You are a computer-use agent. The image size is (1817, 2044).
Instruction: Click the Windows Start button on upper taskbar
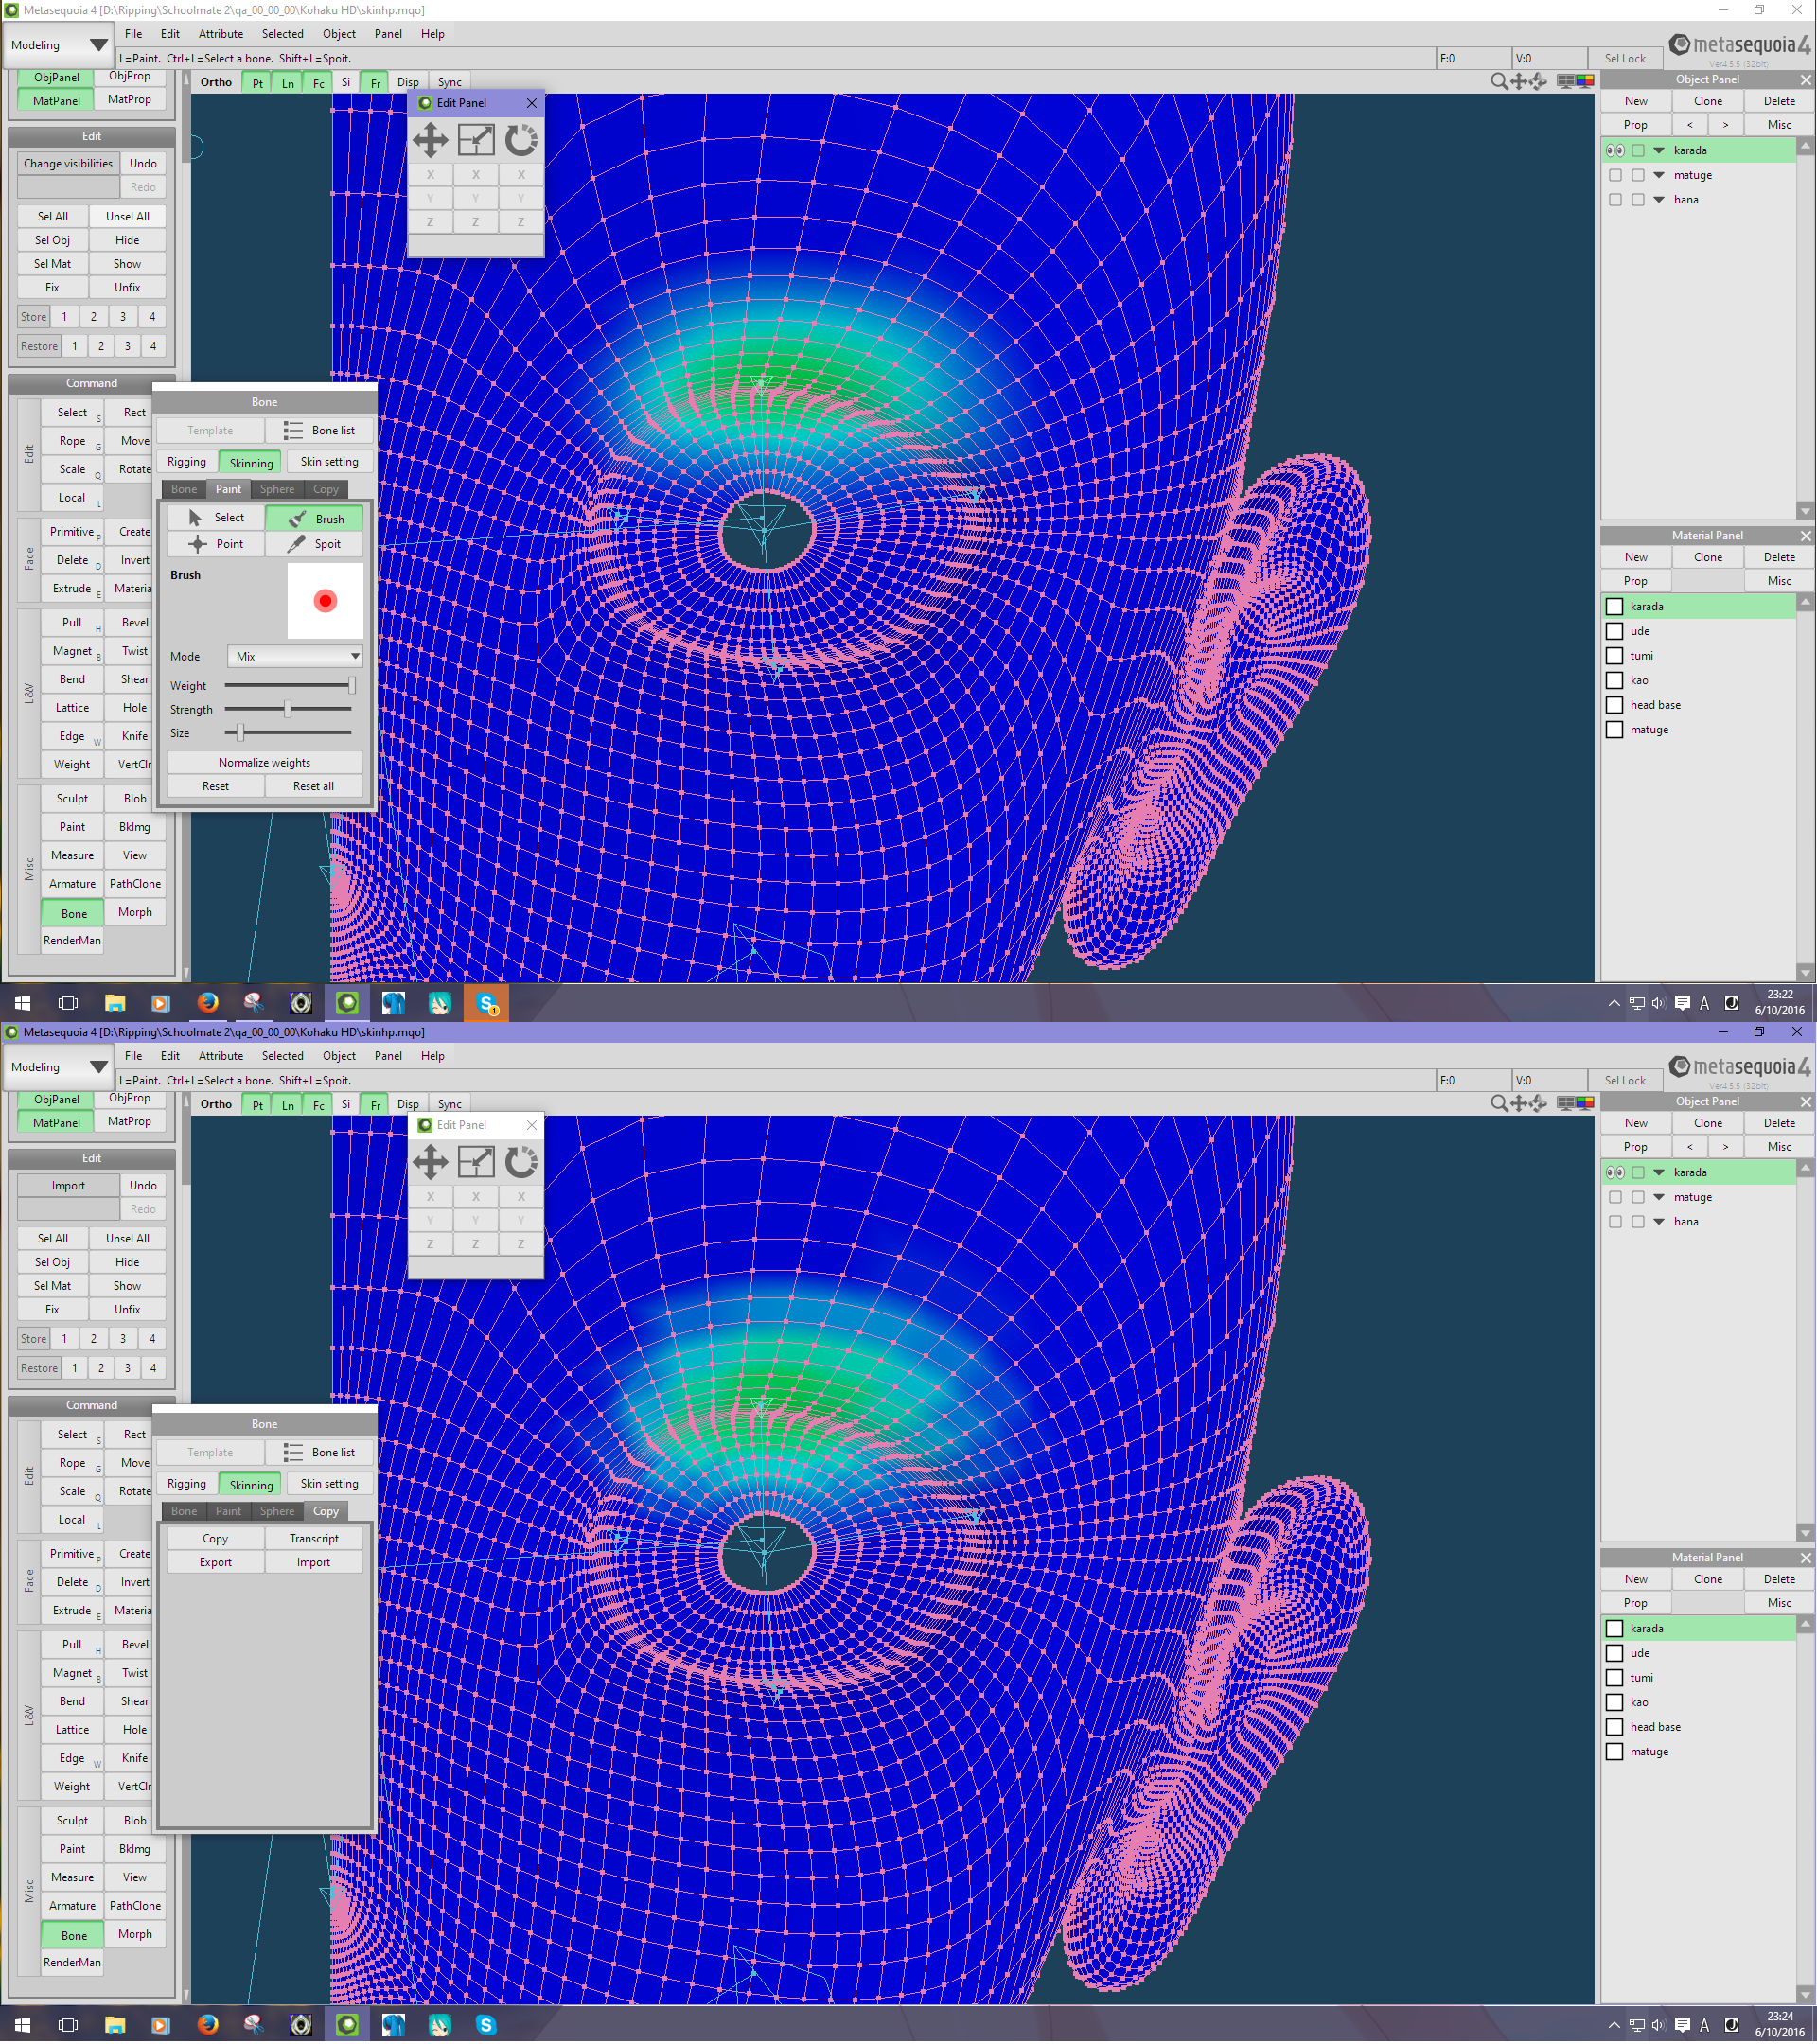tap(22, 1003)
